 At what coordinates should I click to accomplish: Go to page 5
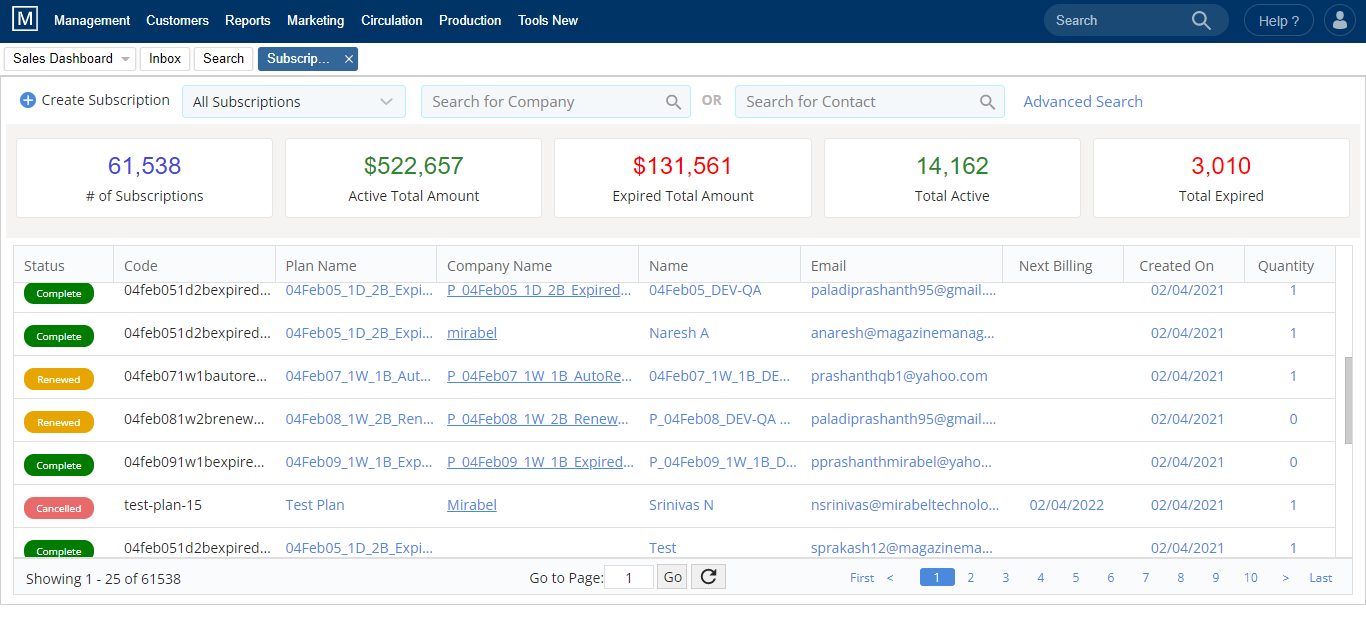click(x=1076, y=577)
